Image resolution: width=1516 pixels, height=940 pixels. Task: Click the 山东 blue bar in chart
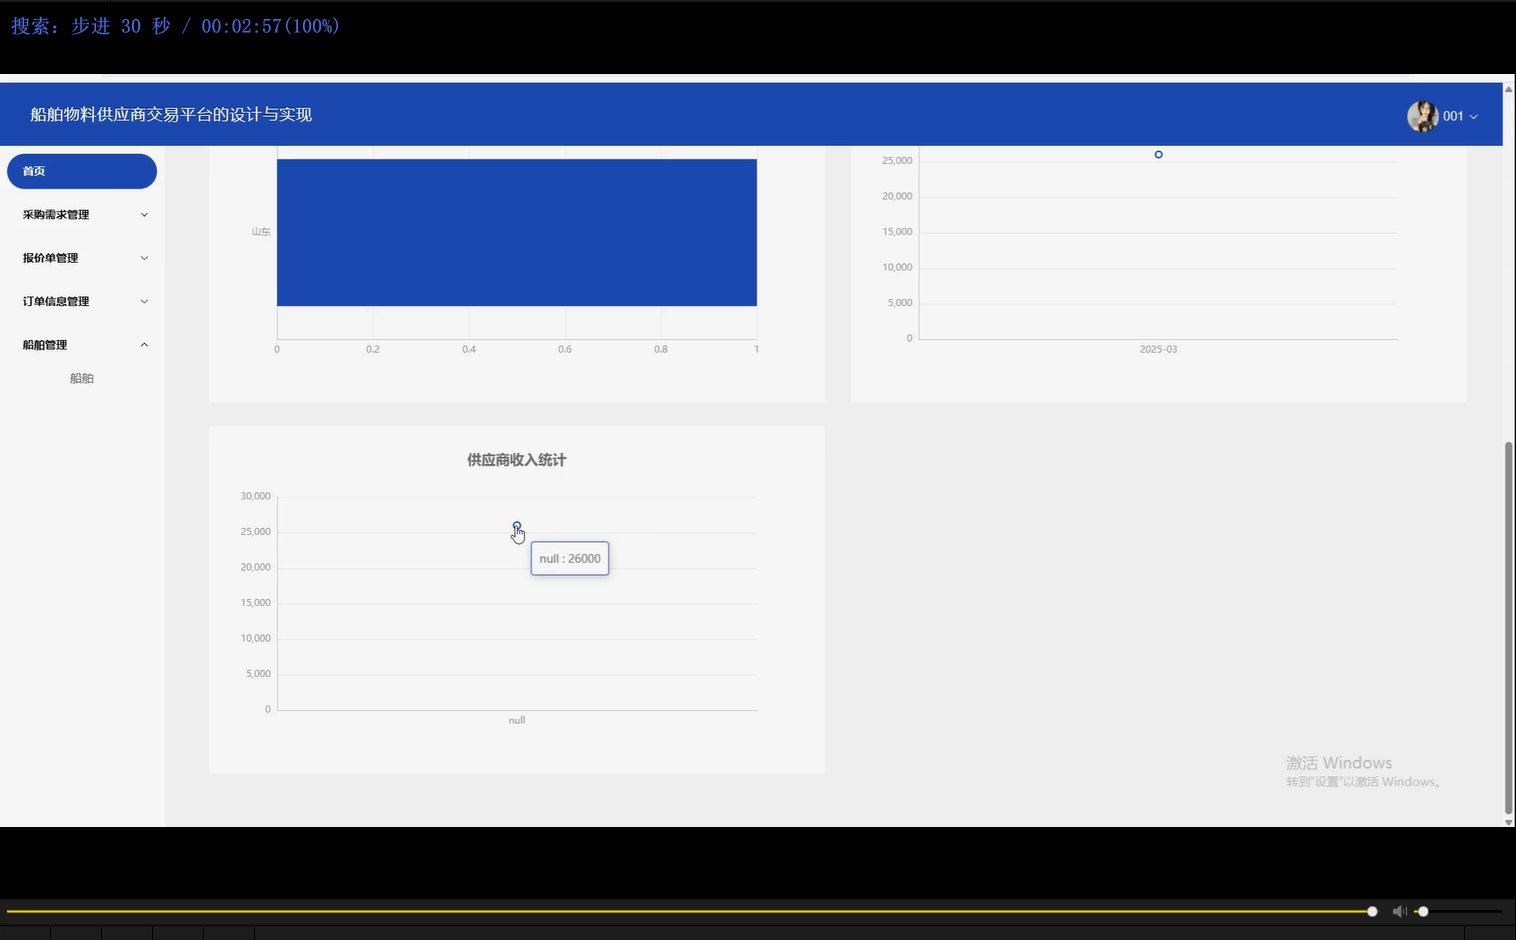pyautogui.click(x=517, y=232)
